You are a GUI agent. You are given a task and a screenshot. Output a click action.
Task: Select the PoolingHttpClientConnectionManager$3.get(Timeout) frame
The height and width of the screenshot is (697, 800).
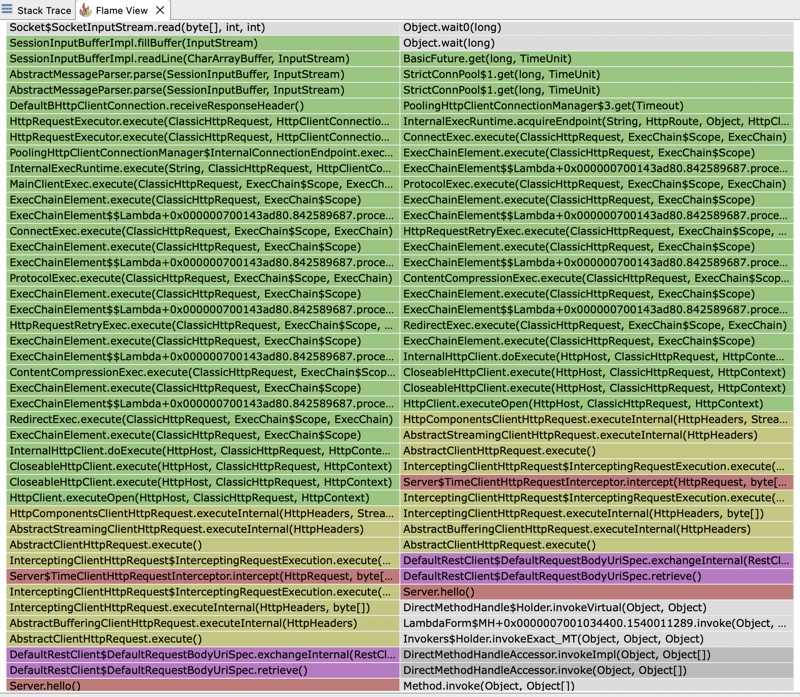click(596, 106)
